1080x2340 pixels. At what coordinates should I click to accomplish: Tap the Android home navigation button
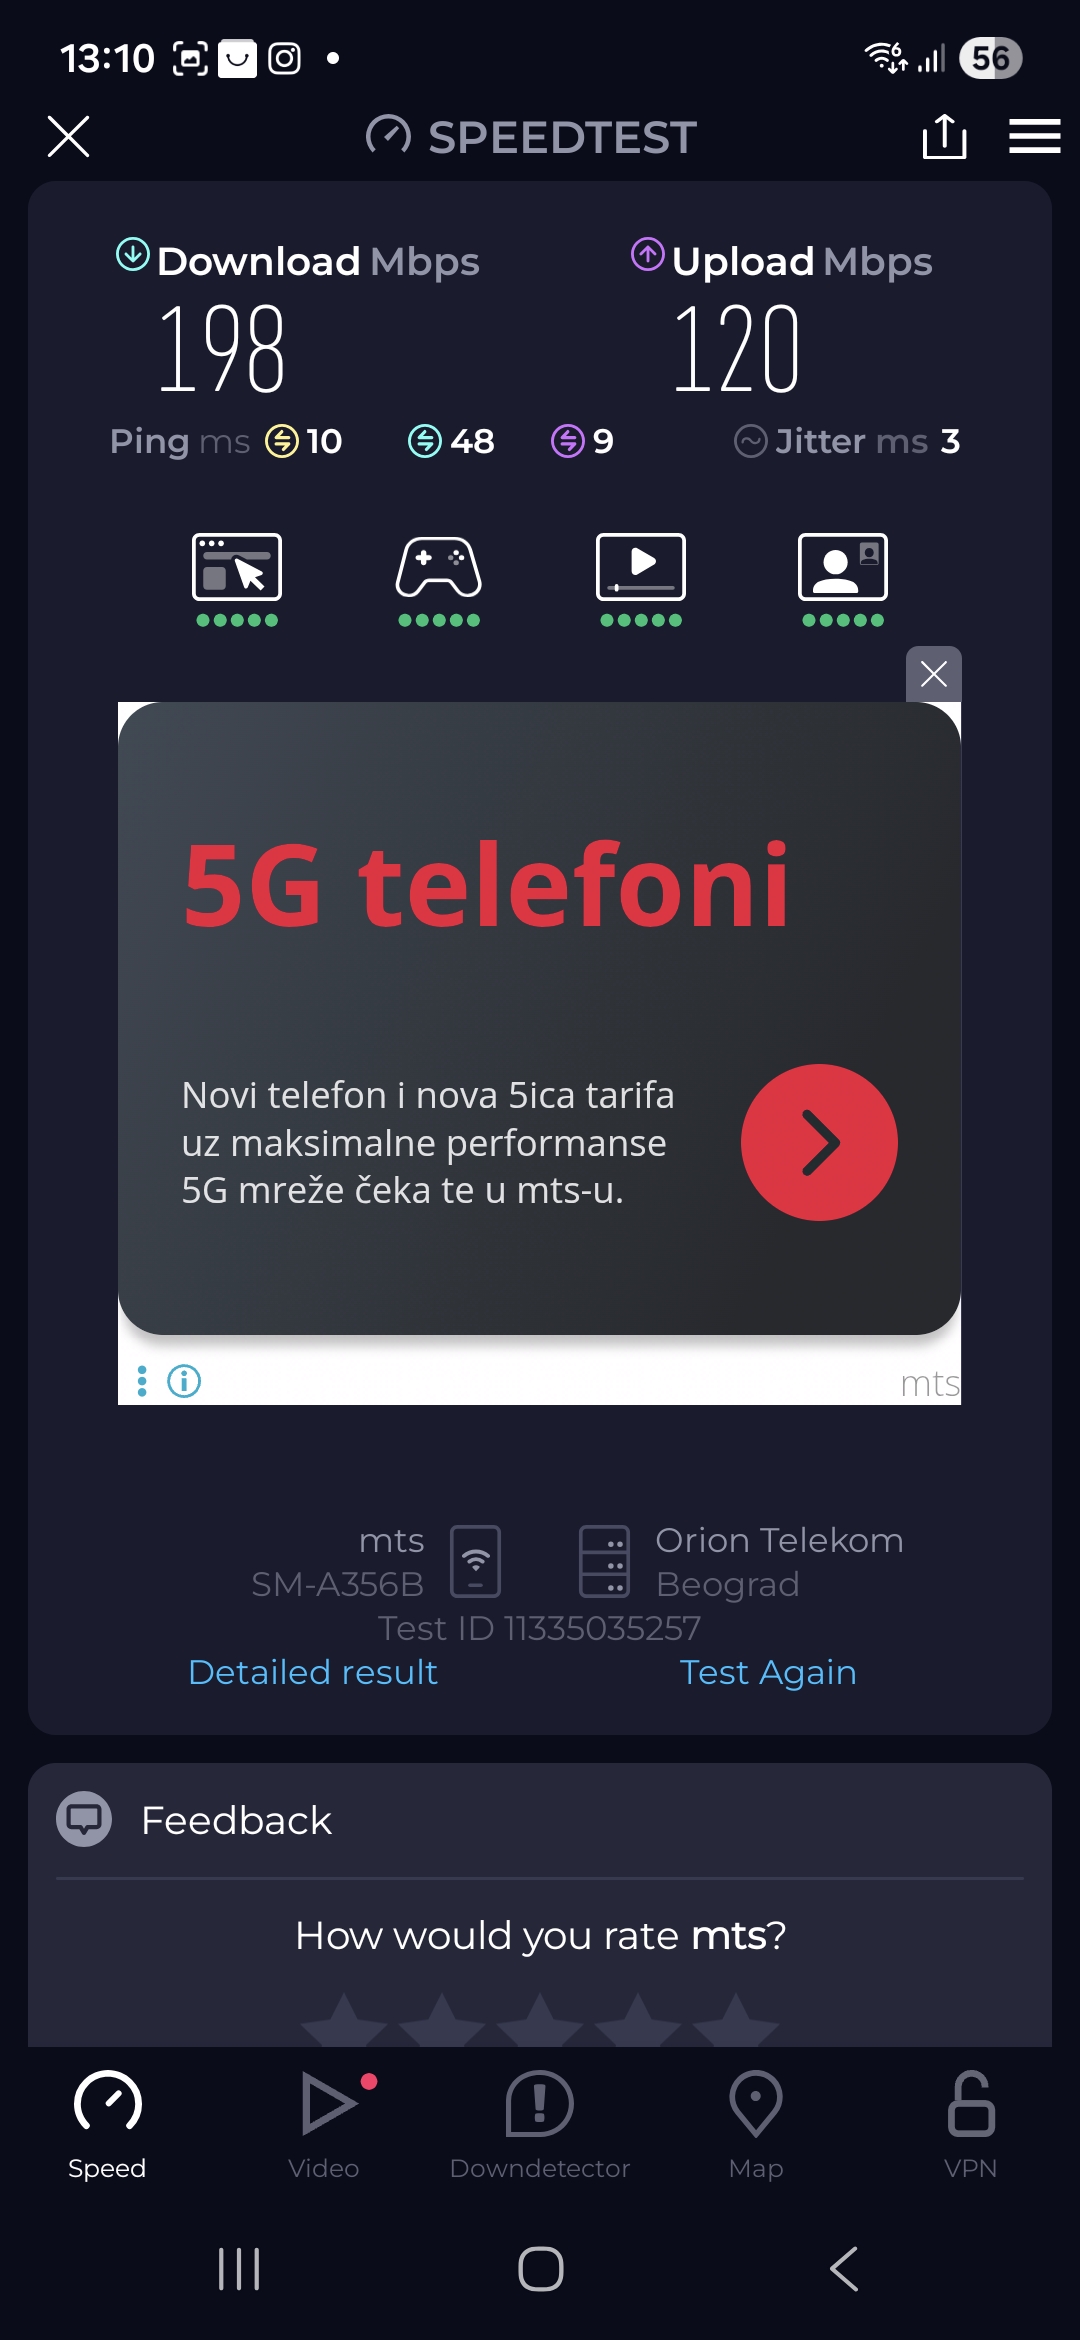[540, 2268]
